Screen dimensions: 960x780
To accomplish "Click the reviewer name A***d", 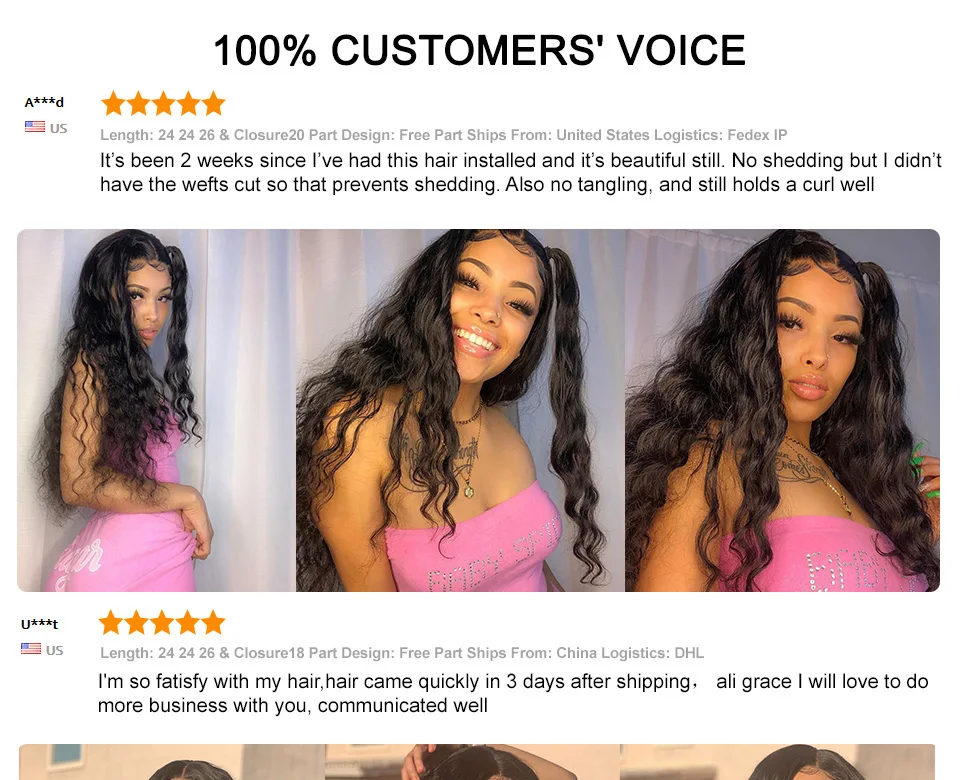I will click(44, 102).
